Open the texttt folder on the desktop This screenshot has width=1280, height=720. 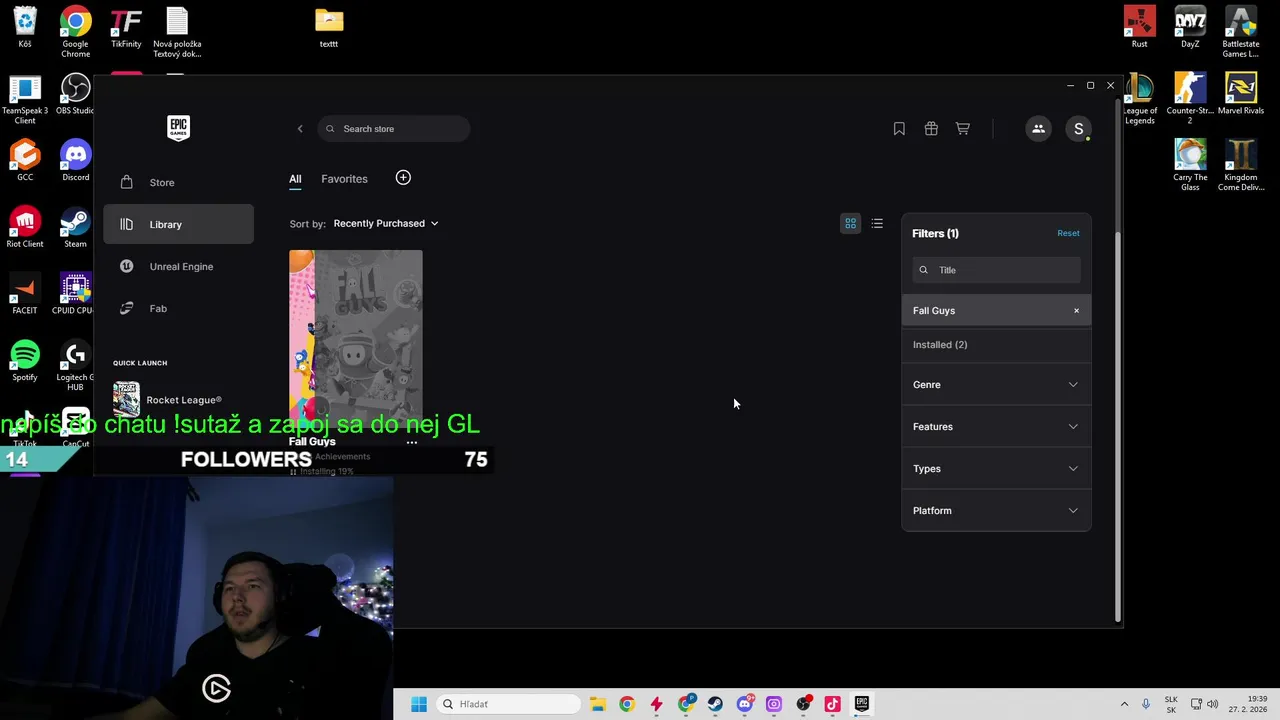(329, 28)
